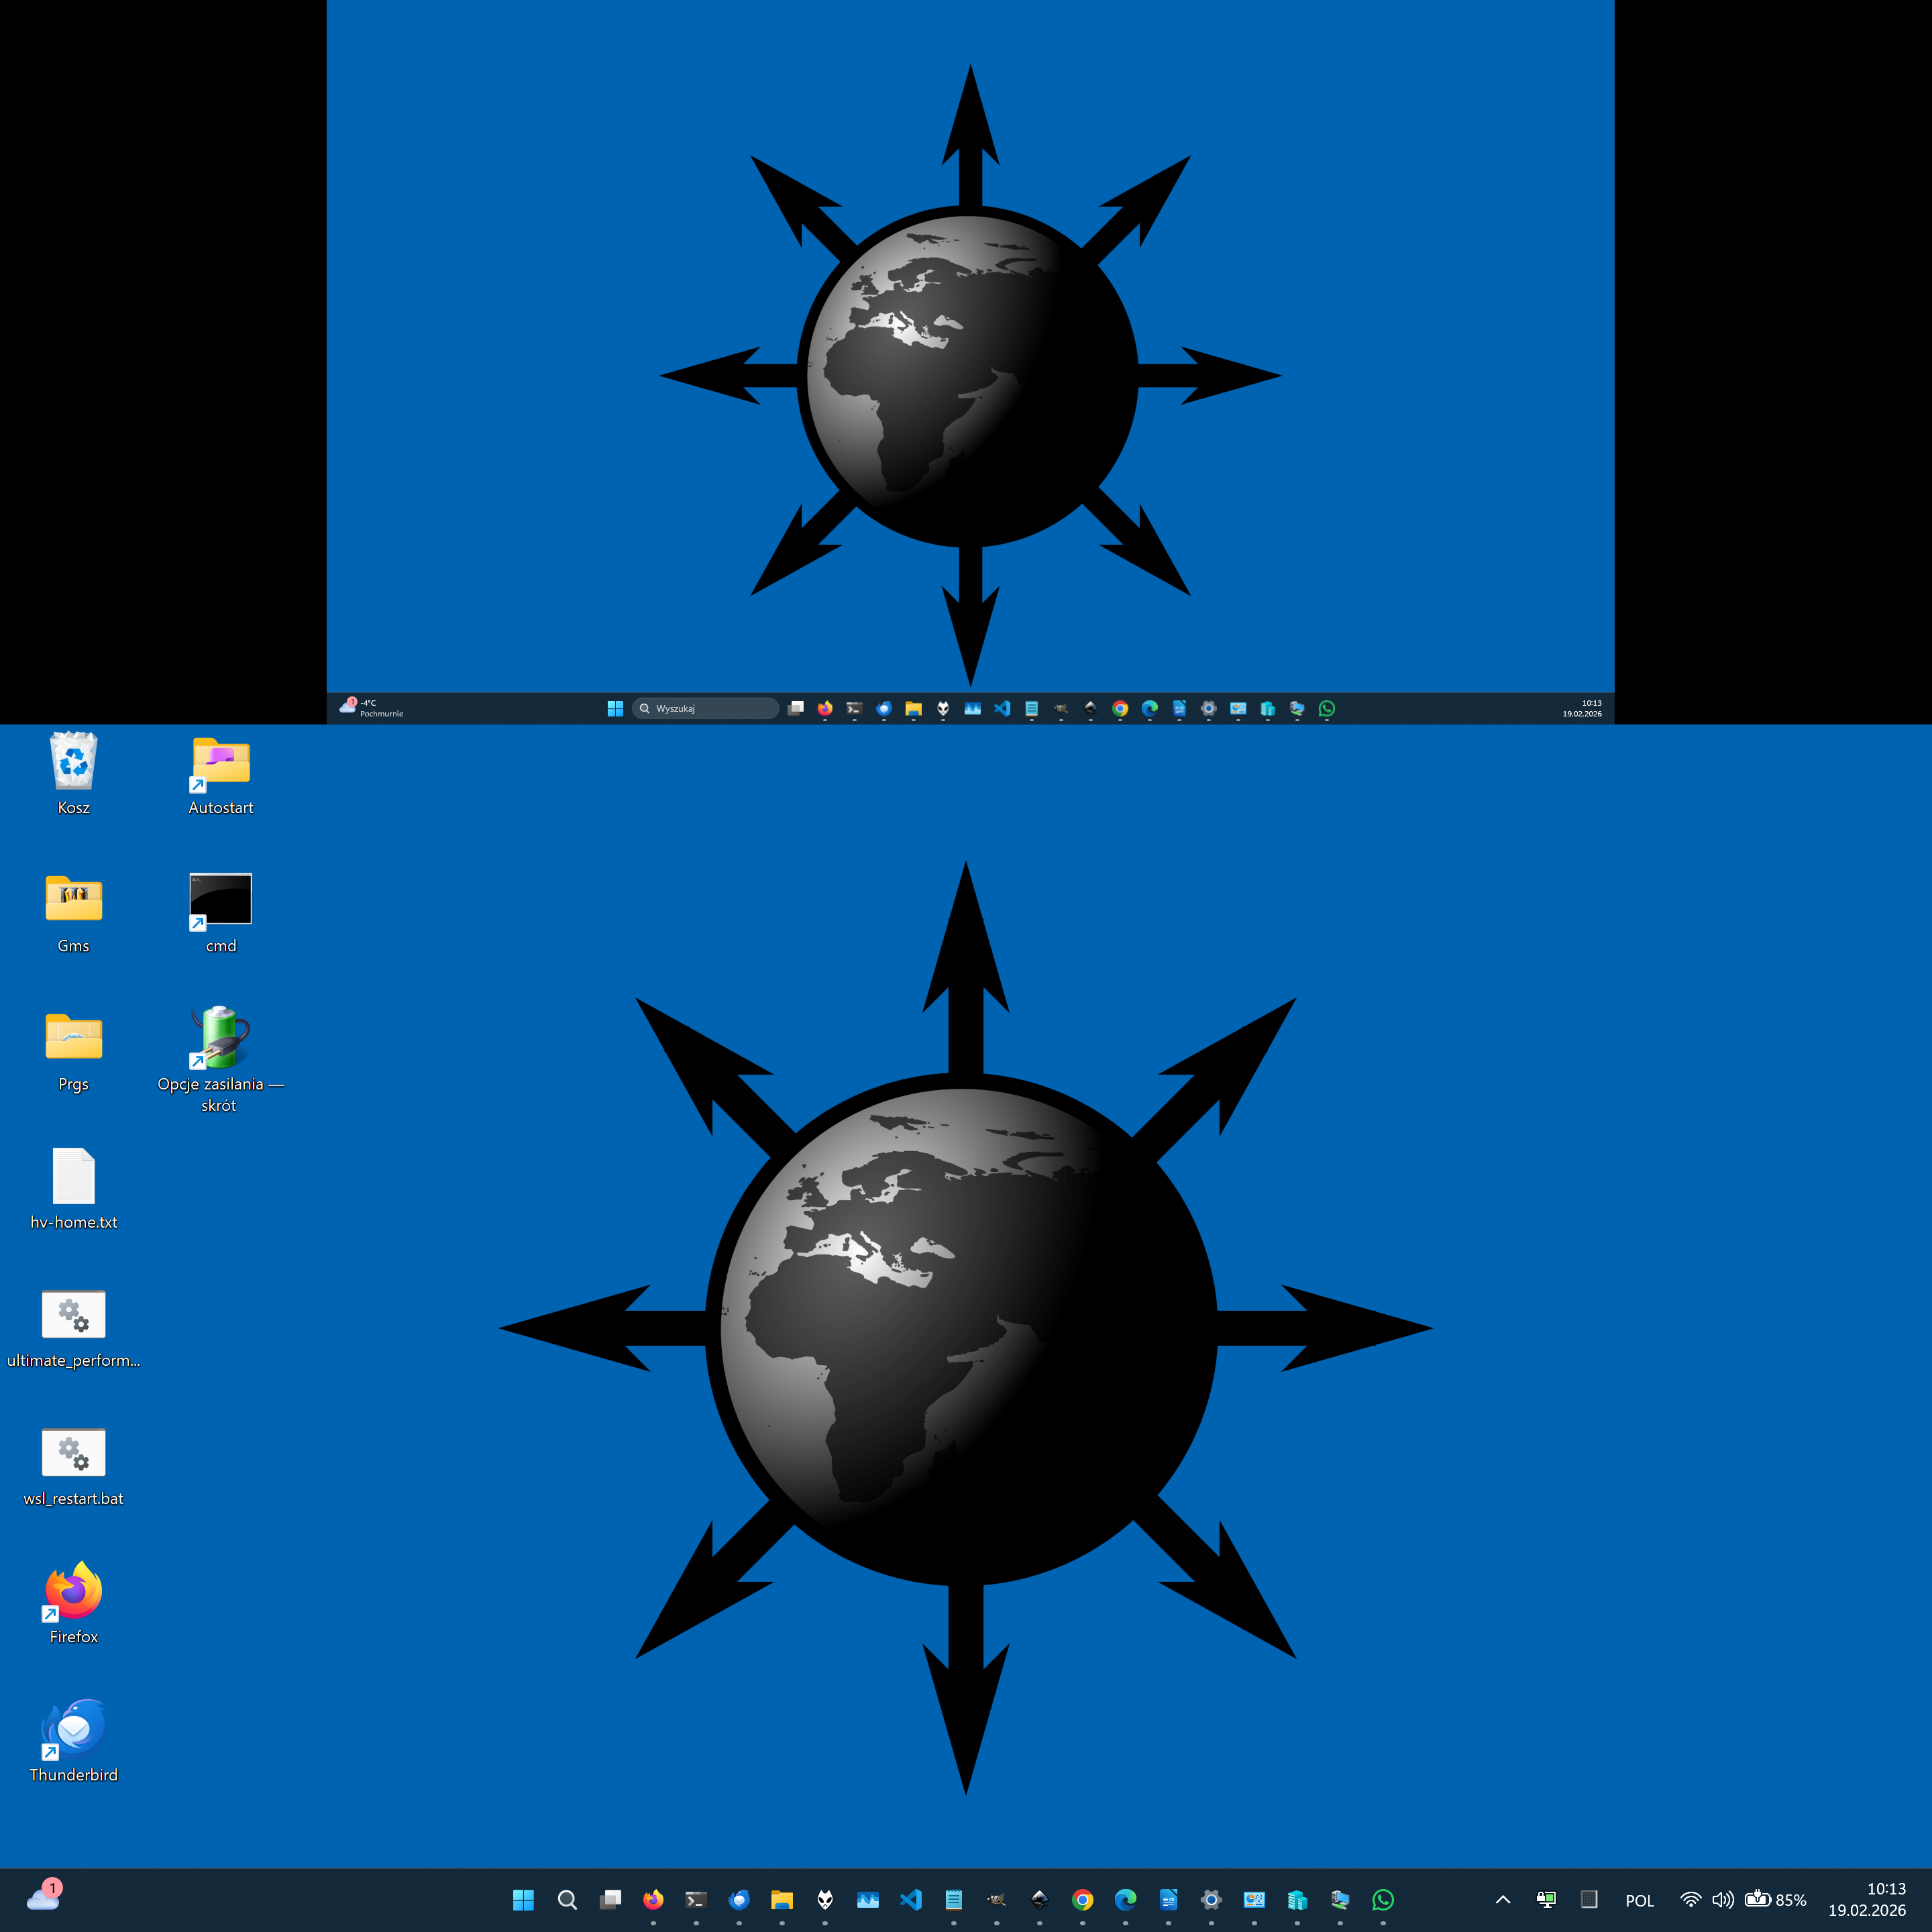Open the Windows Start menu
The width and height of the screenshot is (1932, 1932).
pos(523,1899)
